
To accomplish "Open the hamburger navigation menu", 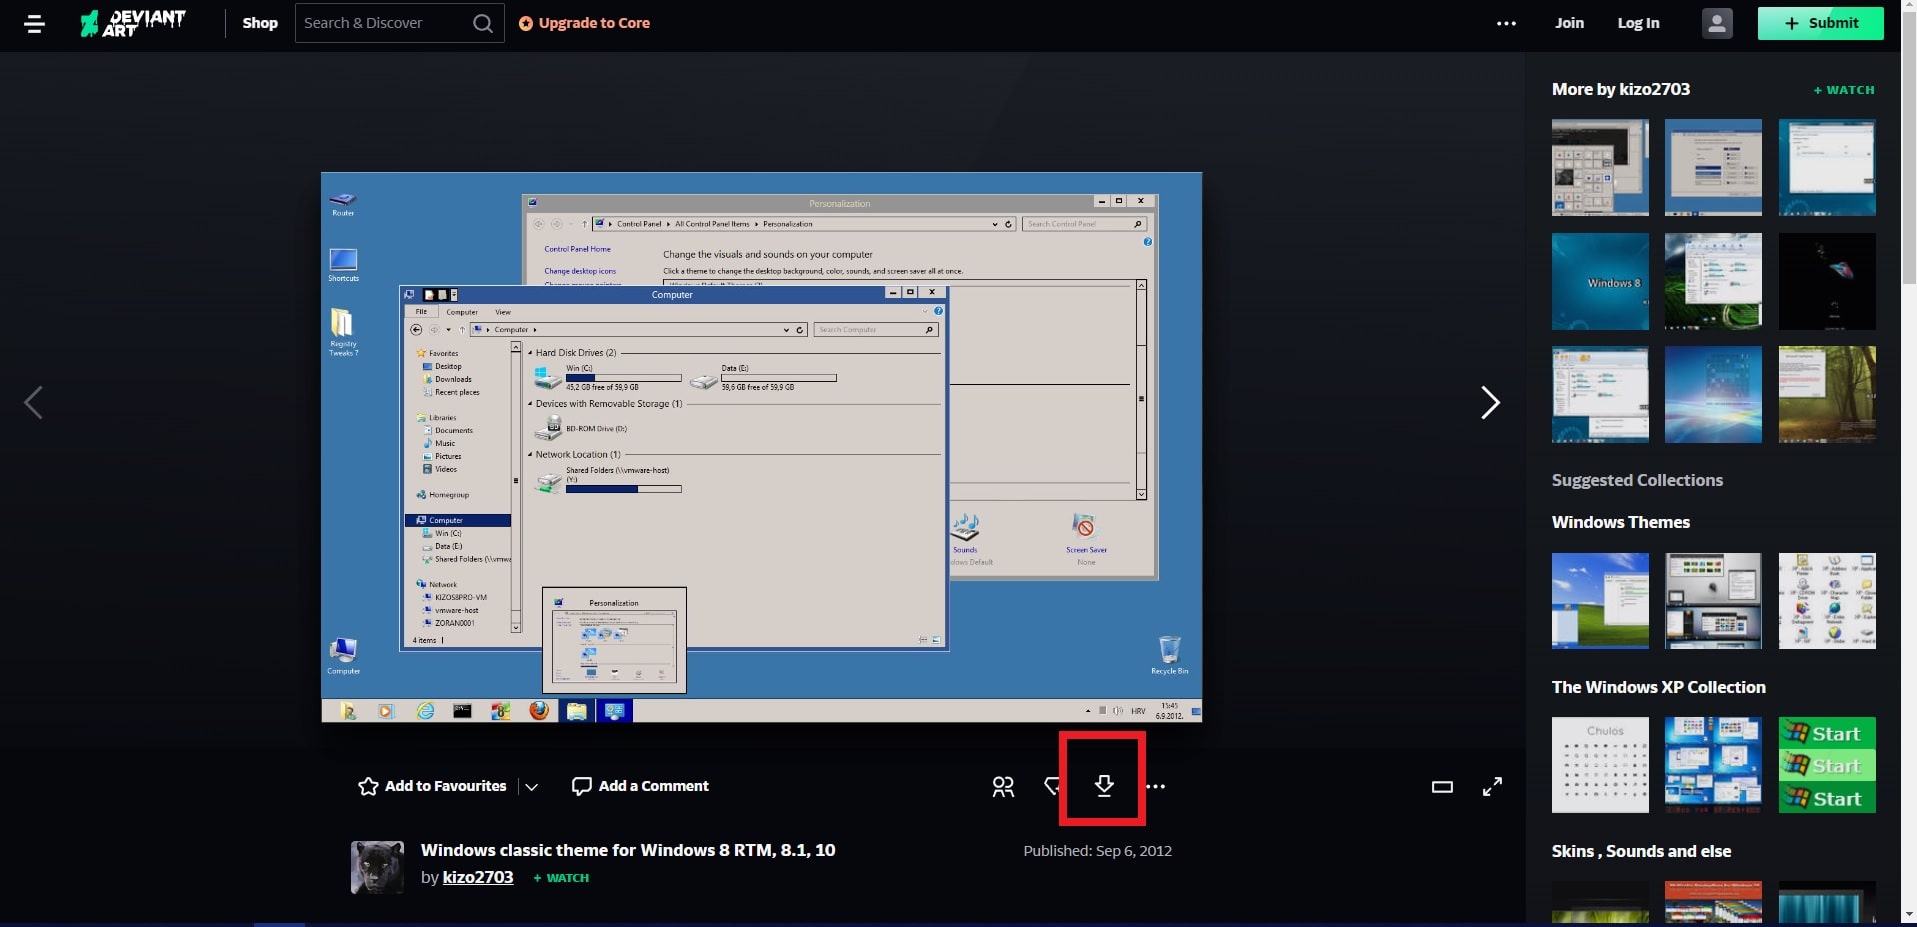I will coord(34,24).
